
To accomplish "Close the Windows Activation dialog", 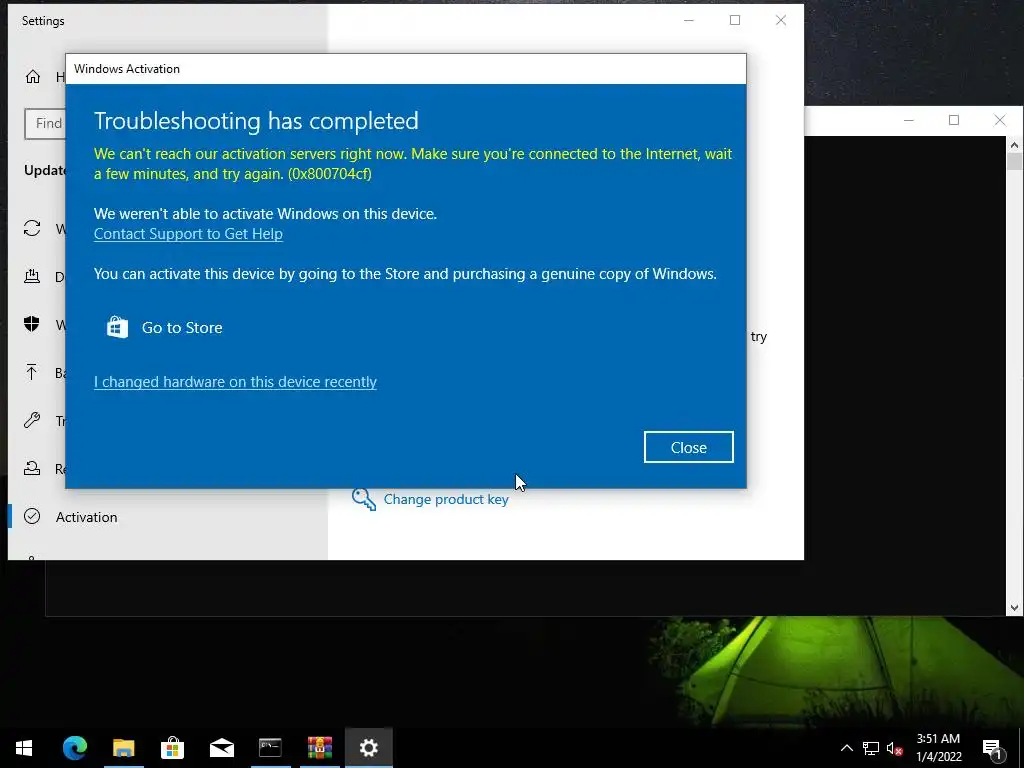I will [x=688, y=447].
